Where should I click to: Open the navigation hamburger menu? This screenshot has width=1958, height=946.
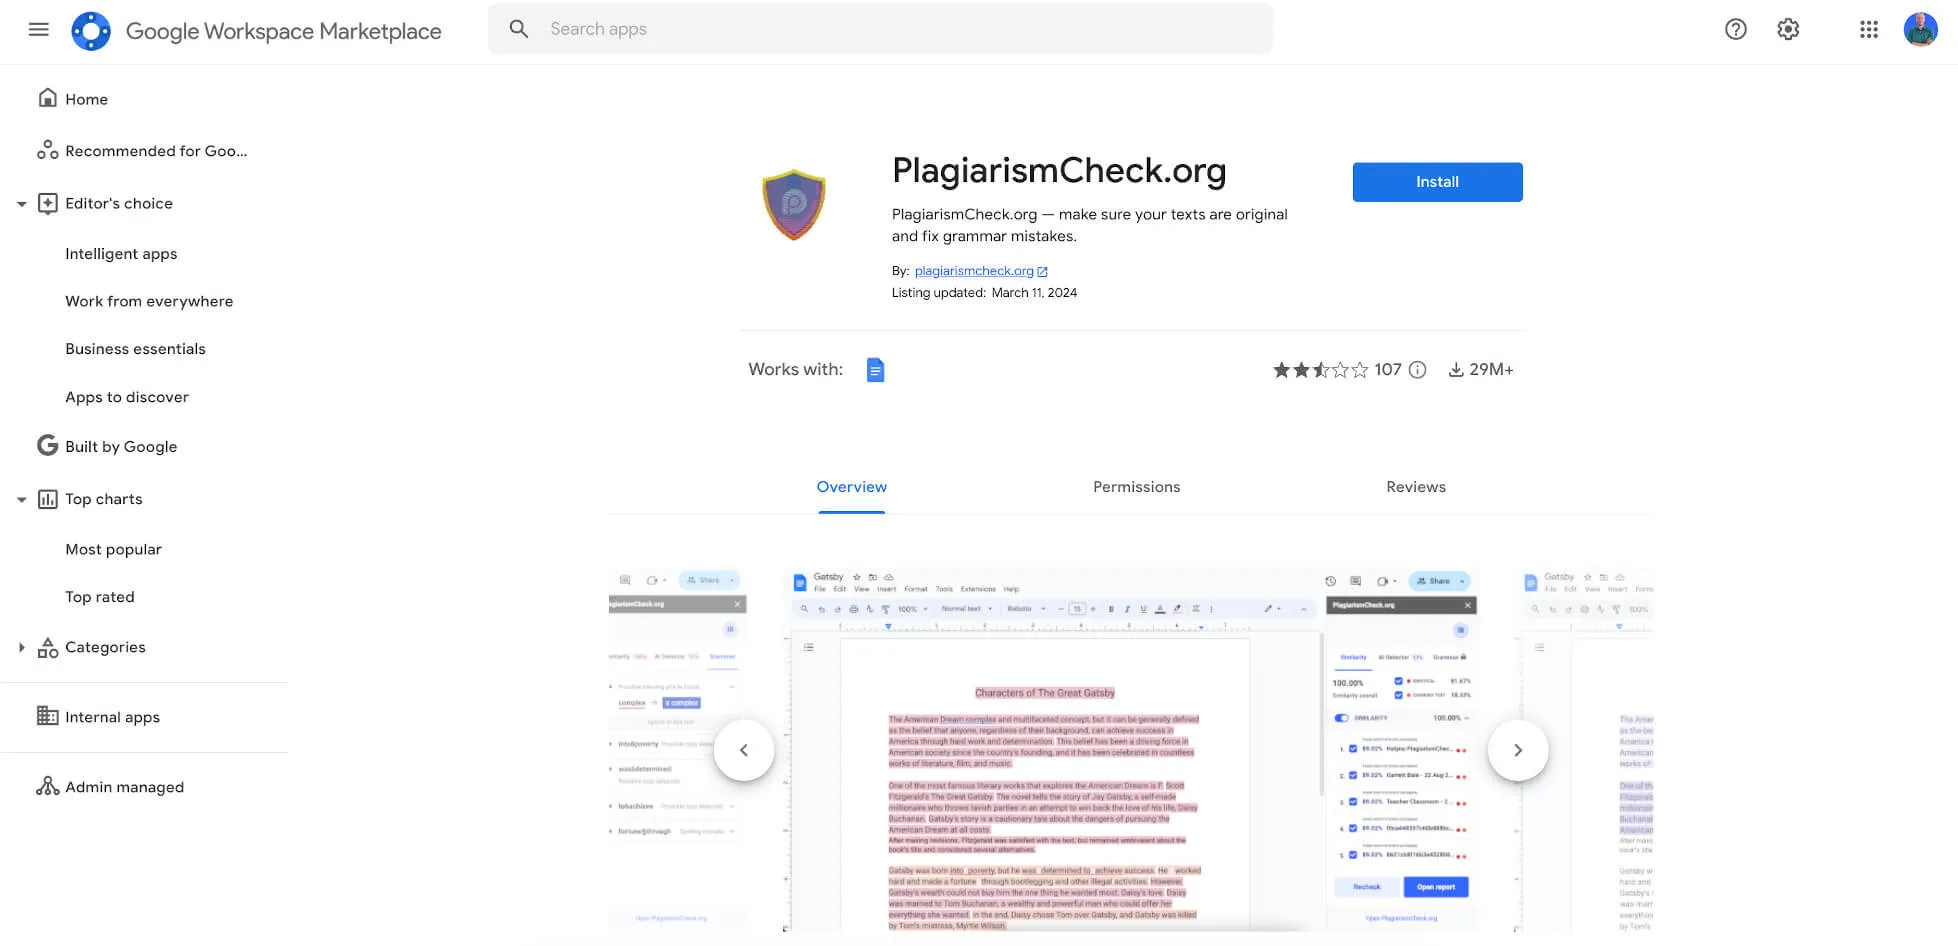(38, 29)
